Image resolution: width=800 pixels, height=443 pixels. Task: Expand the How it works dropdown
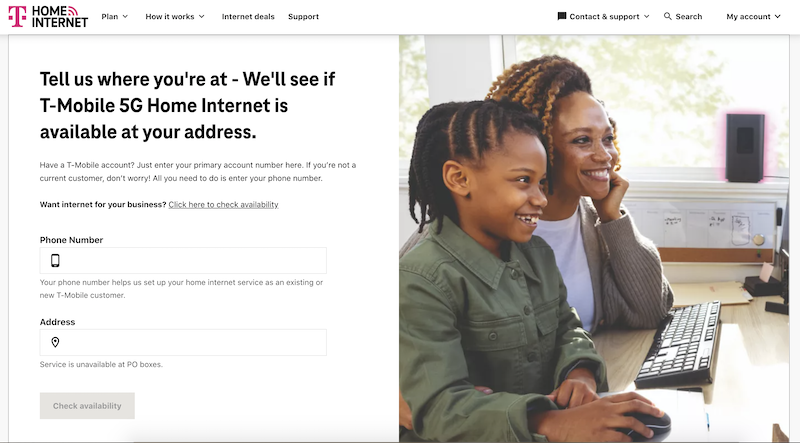pos(175,16)
